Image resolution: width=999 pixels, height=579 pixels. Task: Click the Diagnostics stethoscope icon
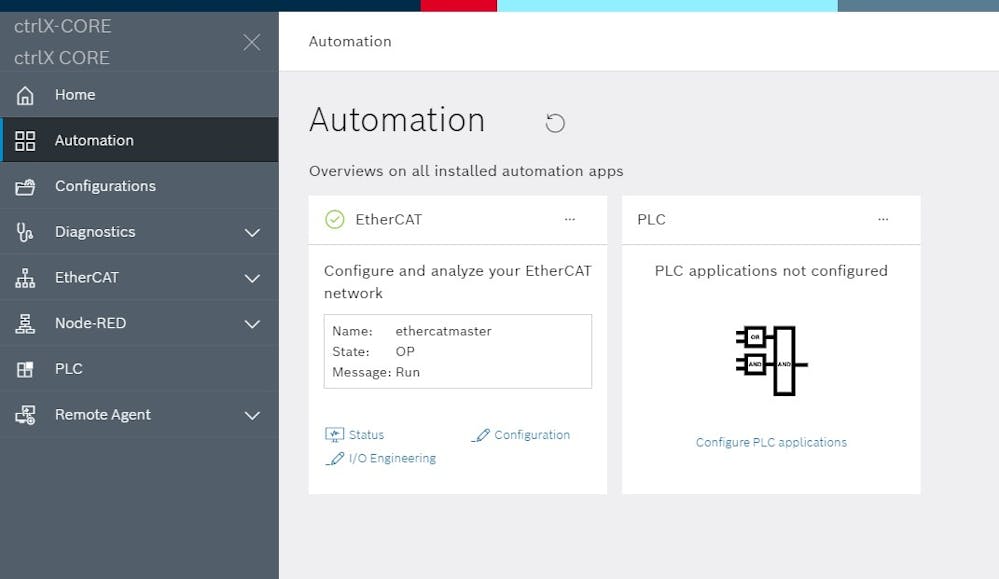(25, 232)
